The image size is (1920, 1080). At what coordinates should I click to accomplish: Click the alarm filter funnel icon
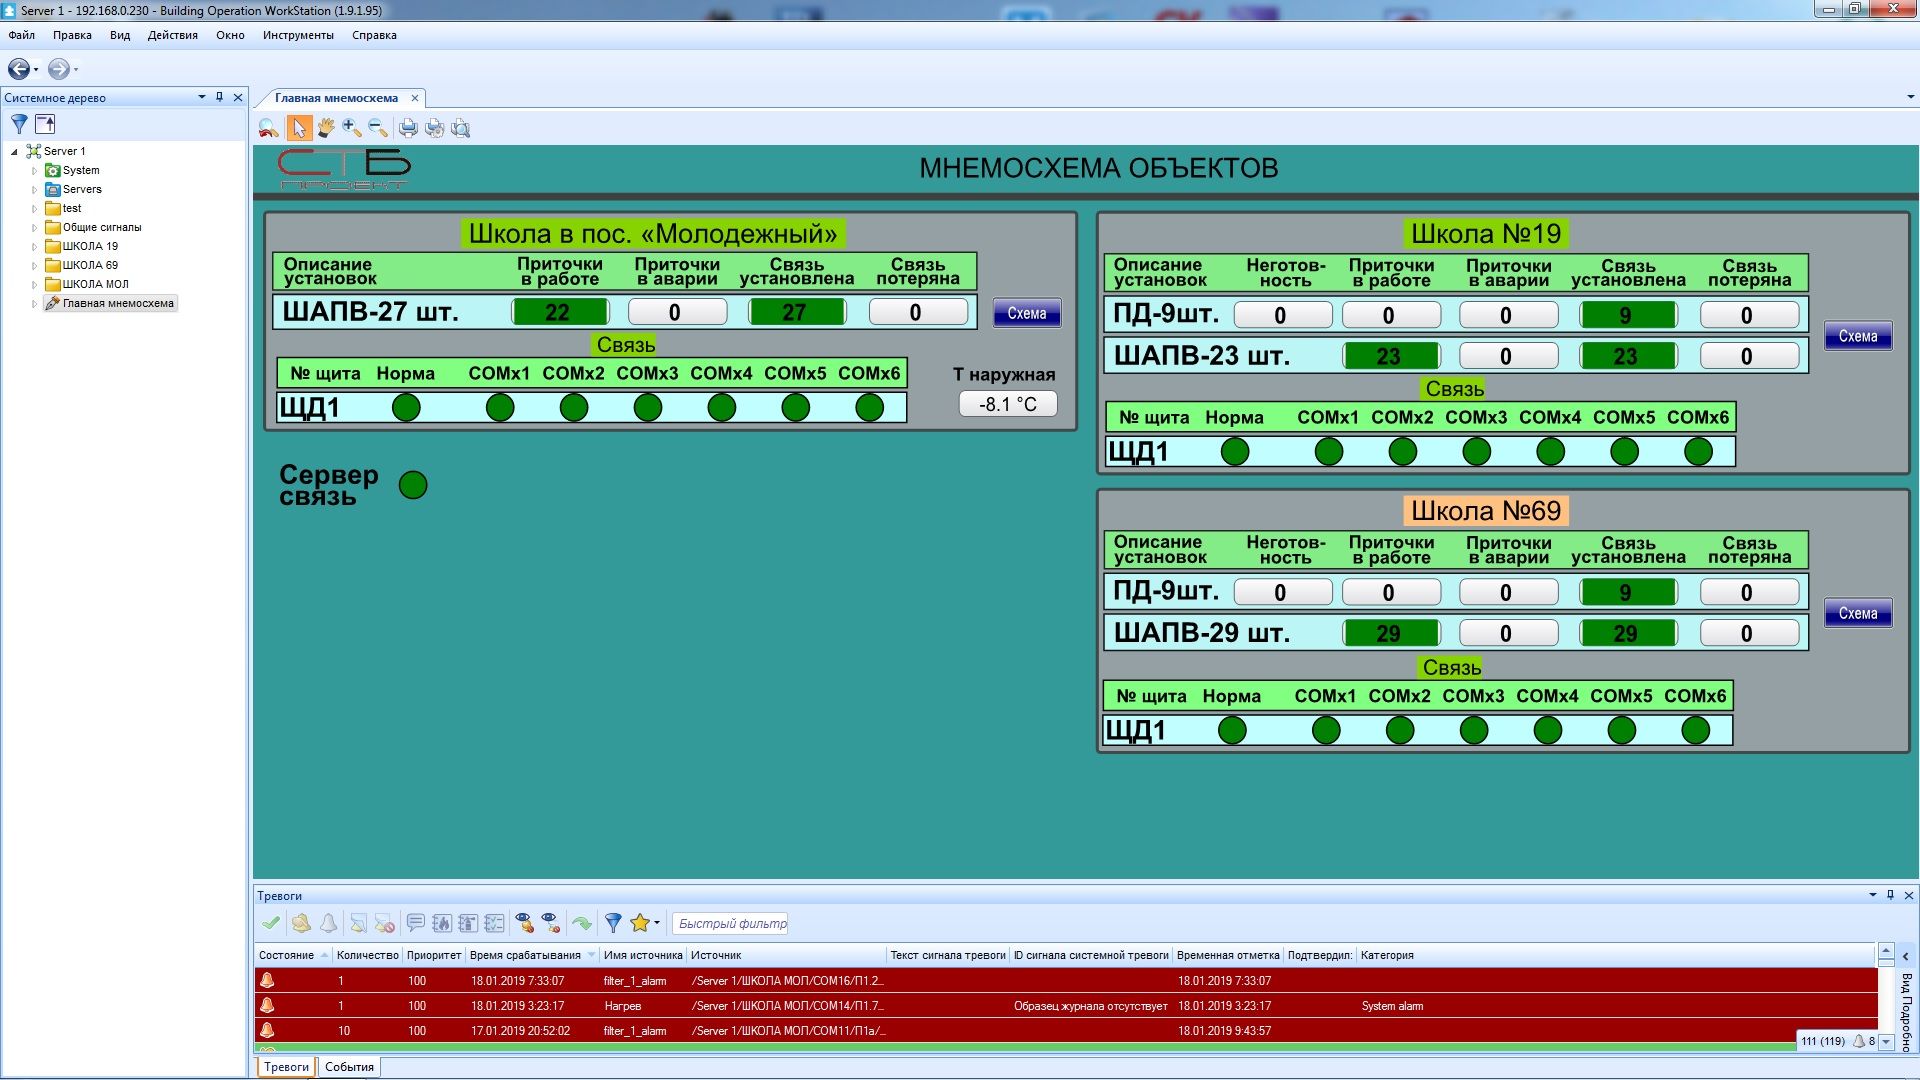coord(613,923)
